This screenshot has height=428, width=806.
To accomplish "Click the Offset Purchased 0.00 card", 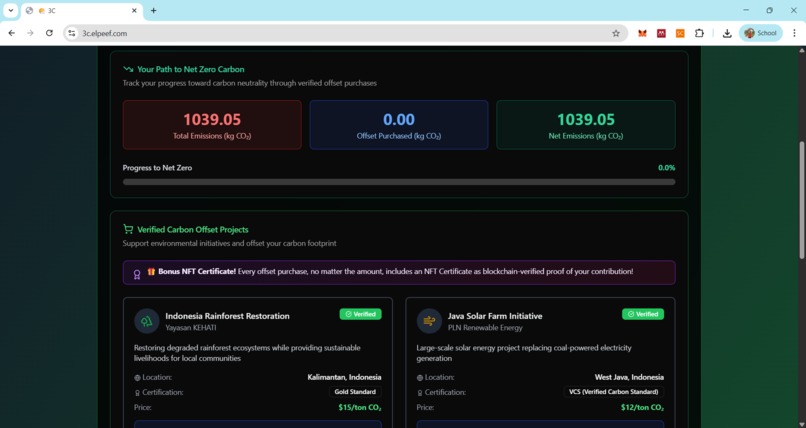I will click(399, 125).
